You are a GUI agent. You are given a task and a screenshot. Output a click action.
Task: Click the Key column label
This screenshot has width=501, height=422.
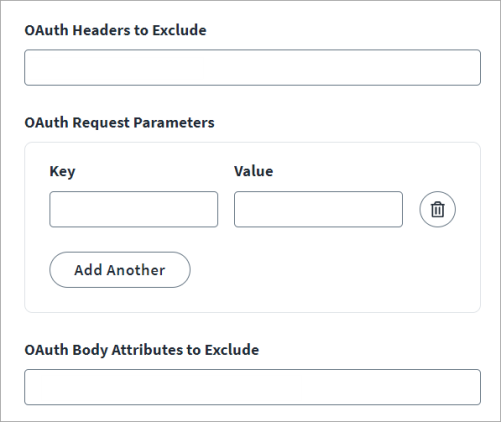pos(62,172)
